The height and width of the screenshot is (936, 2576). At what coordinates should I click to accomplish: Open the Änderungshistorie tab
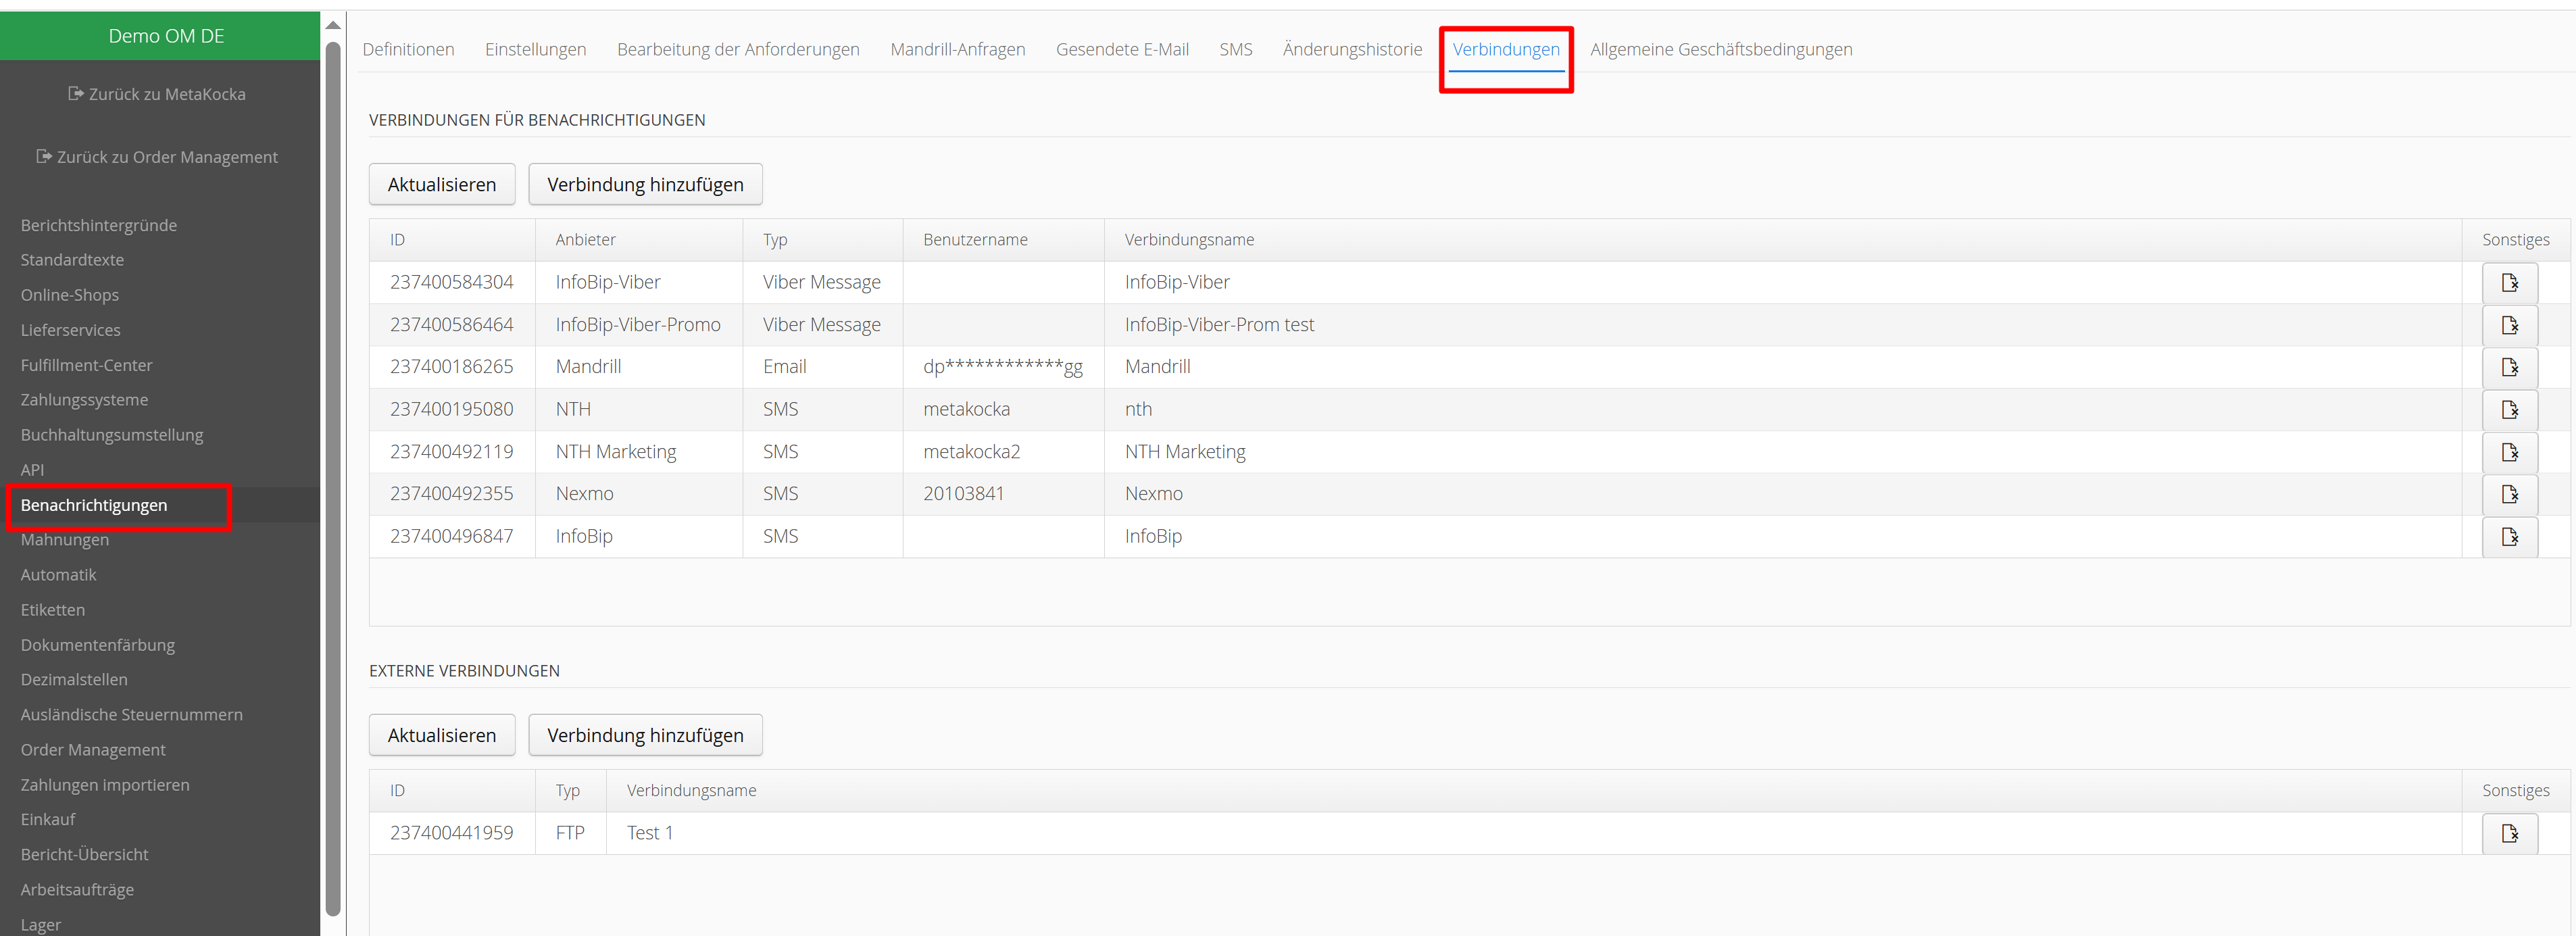click(x=1351, y=49)
